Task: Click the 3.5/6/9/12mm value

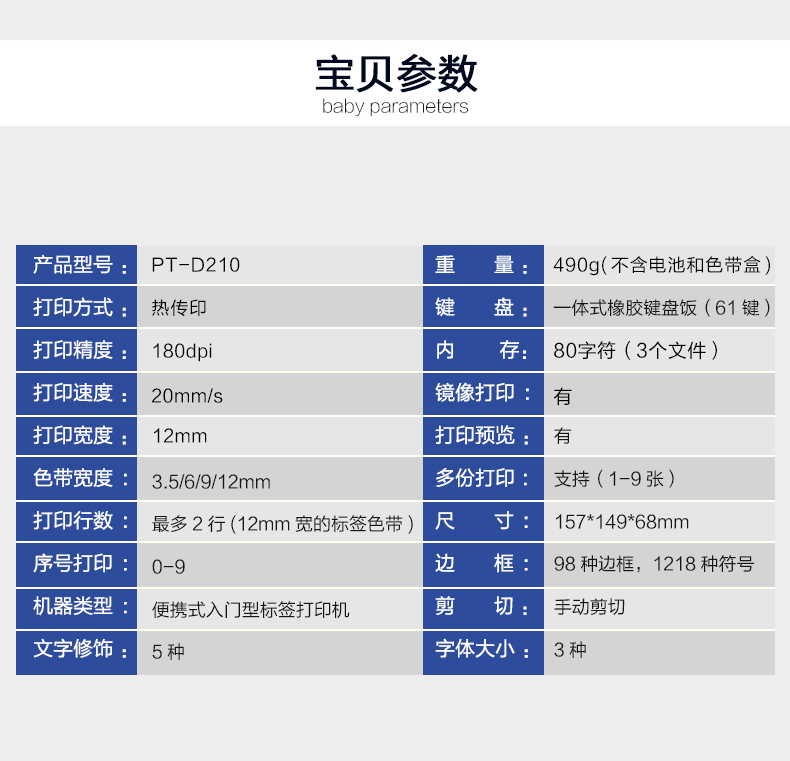Action: tap(211, 482)
